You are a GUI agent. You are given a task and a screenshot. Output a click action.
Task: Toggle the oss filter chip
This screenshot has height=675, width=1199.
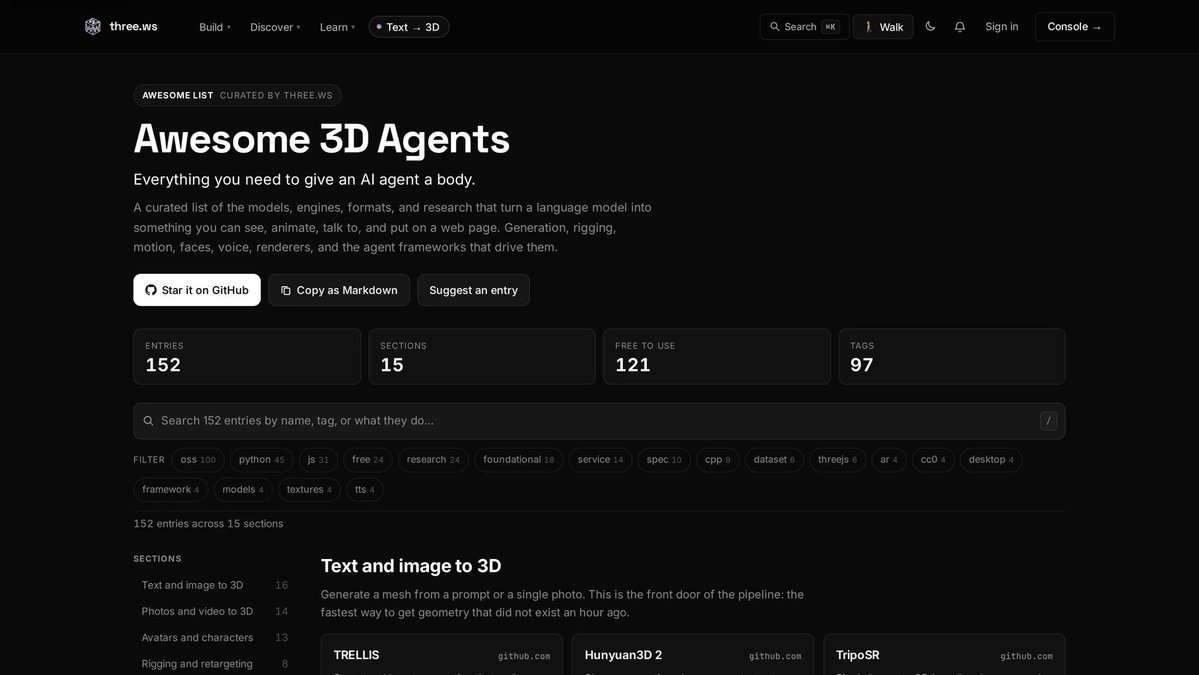point(198,459)
